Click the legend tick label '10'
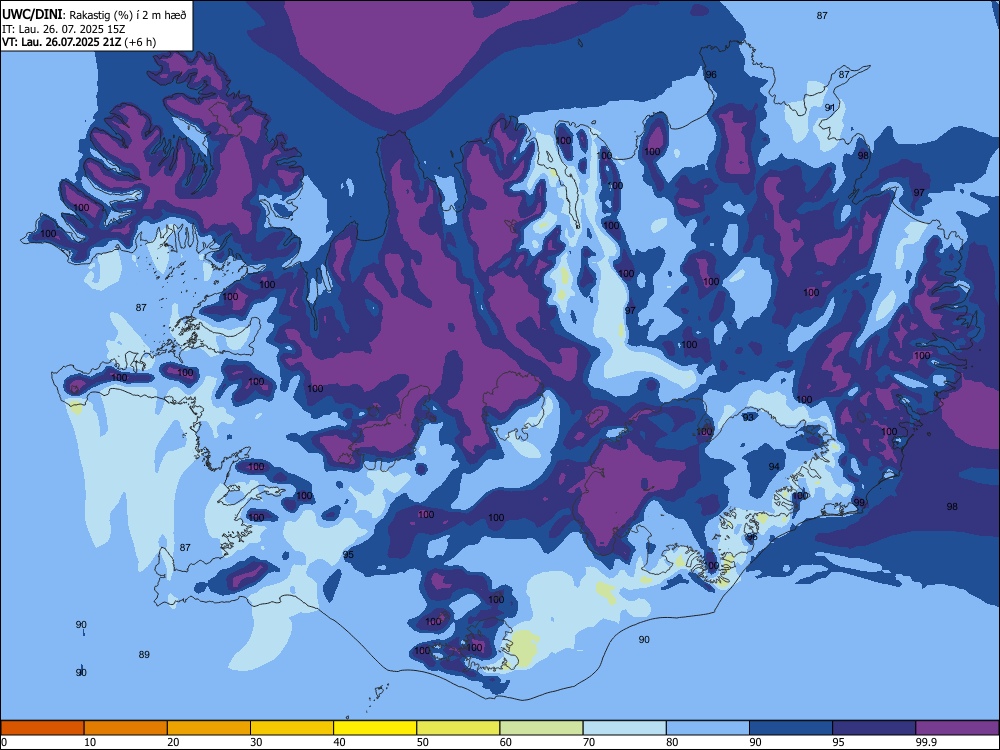1000x750 pixels. 90,742
